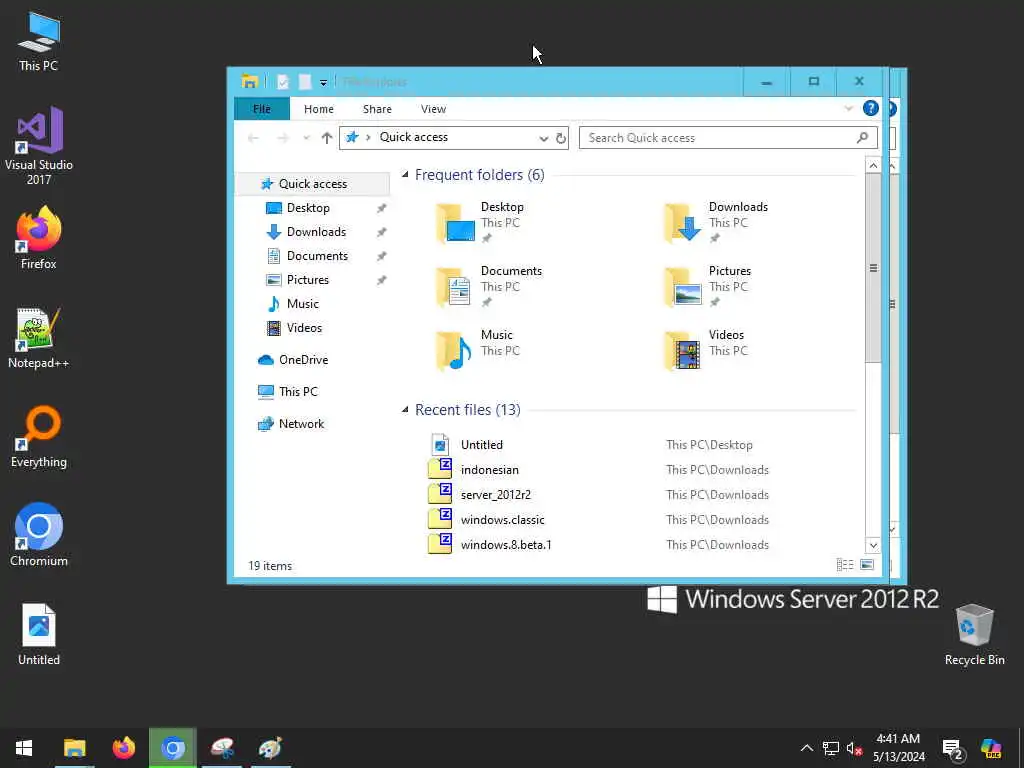1024x768 pixels.
Task: Select Pictures in the navigation pane
Action: tap(308, 280)
